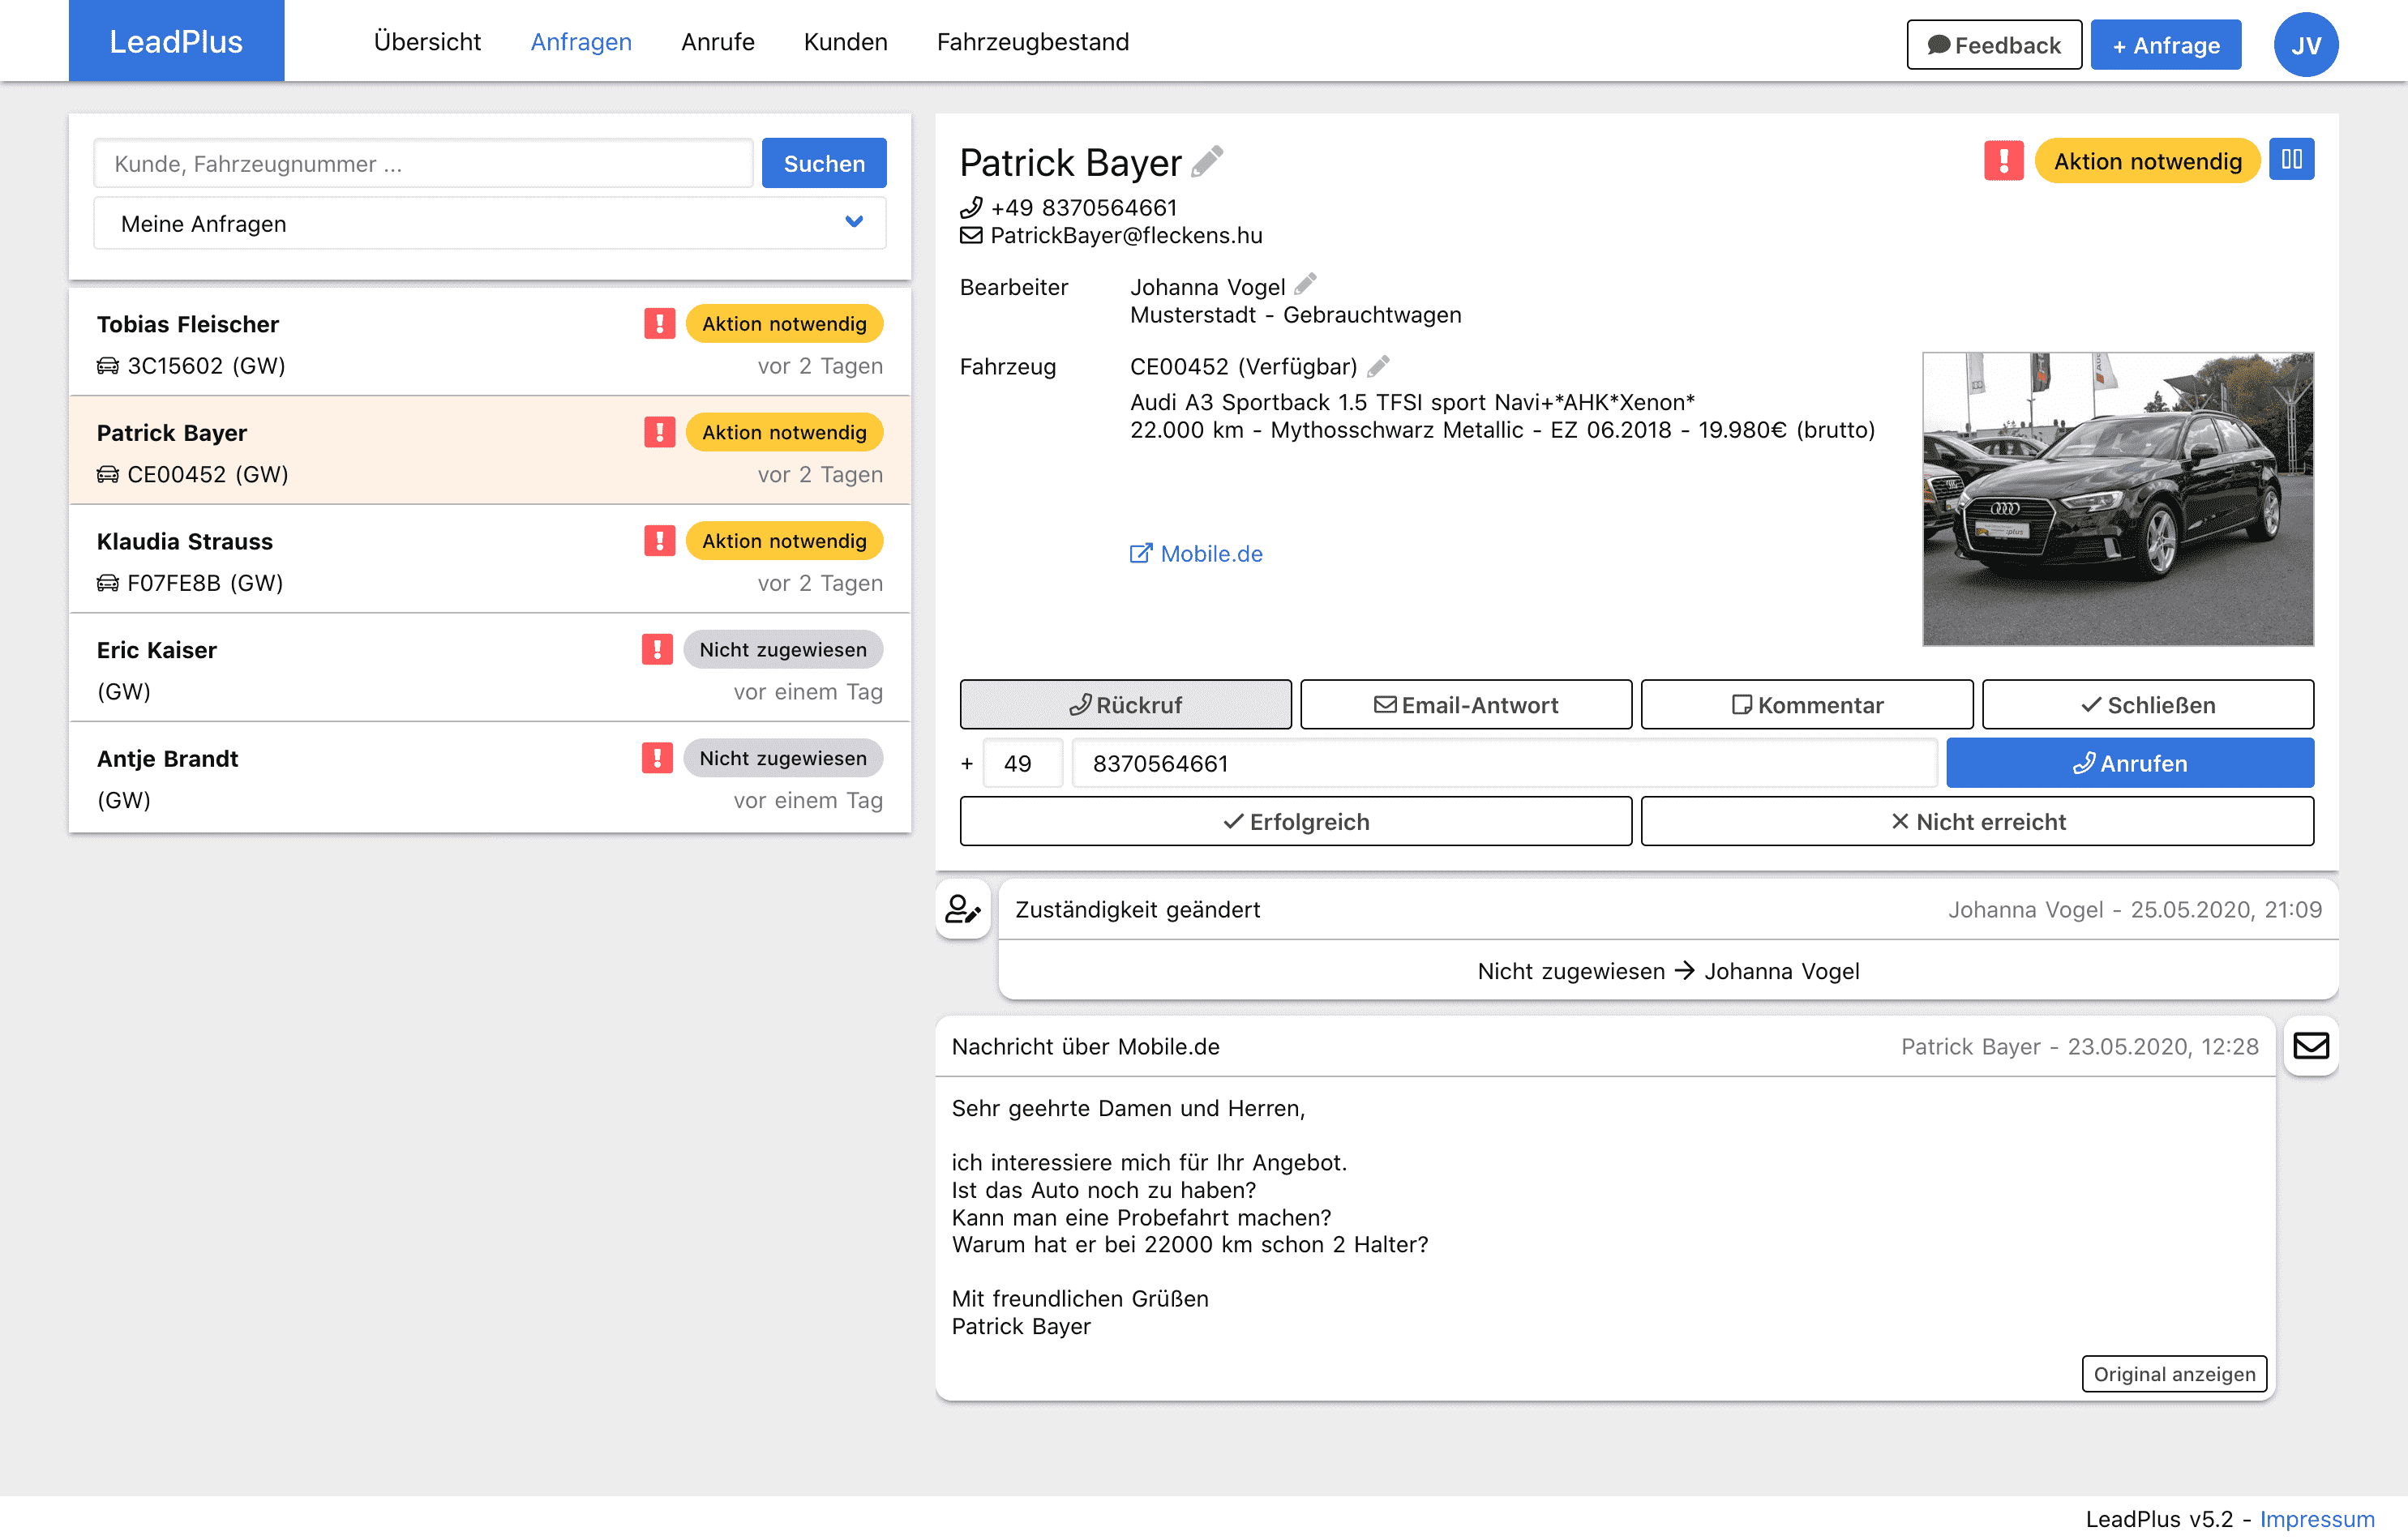
Task: Click Erfolgreich to mark call successful
Action: tap(1296, 821)
